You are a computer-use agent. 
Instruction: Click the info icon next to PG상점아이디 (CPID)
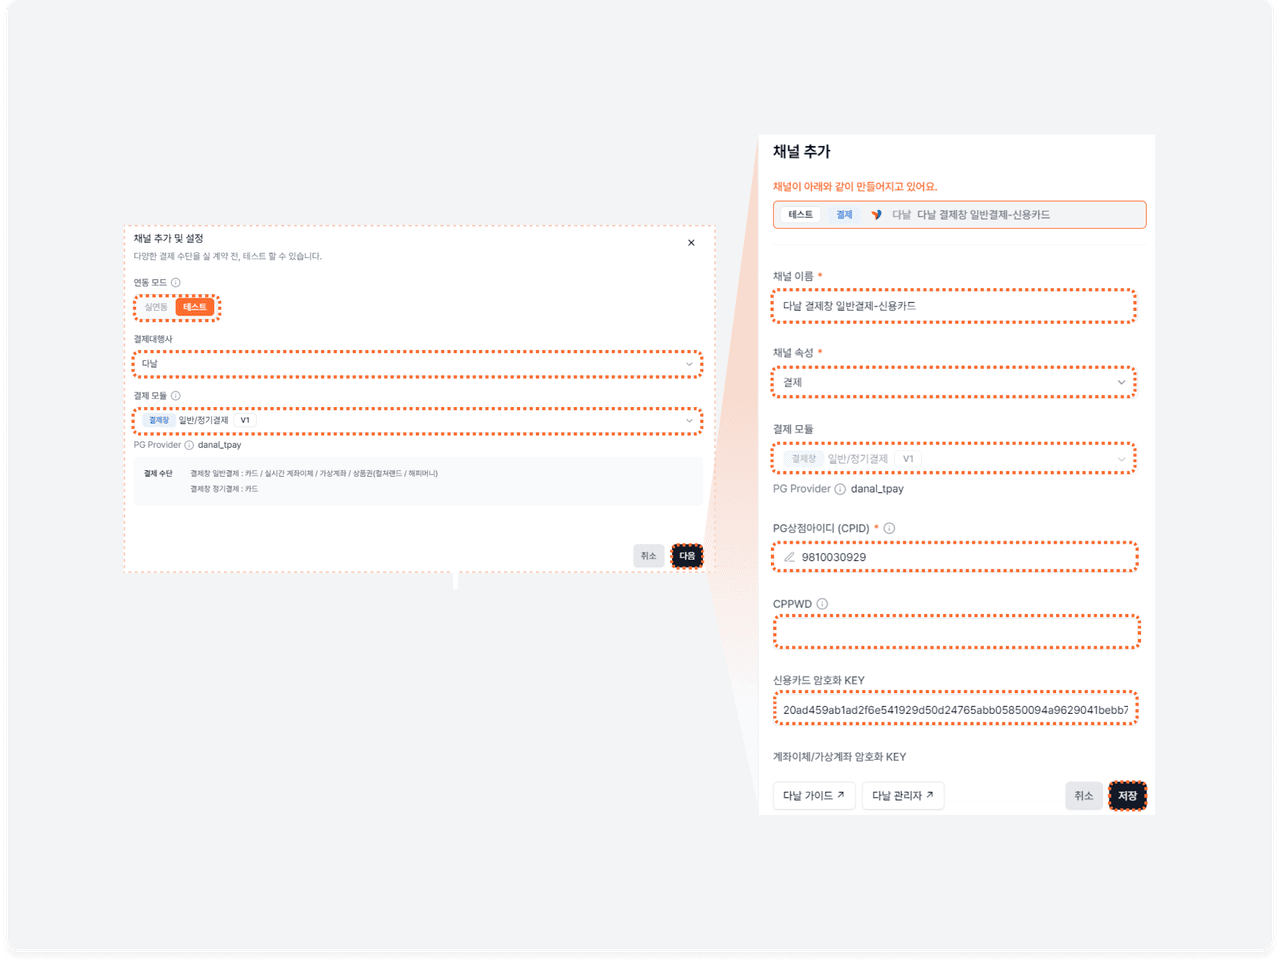[x=889, y=528]
